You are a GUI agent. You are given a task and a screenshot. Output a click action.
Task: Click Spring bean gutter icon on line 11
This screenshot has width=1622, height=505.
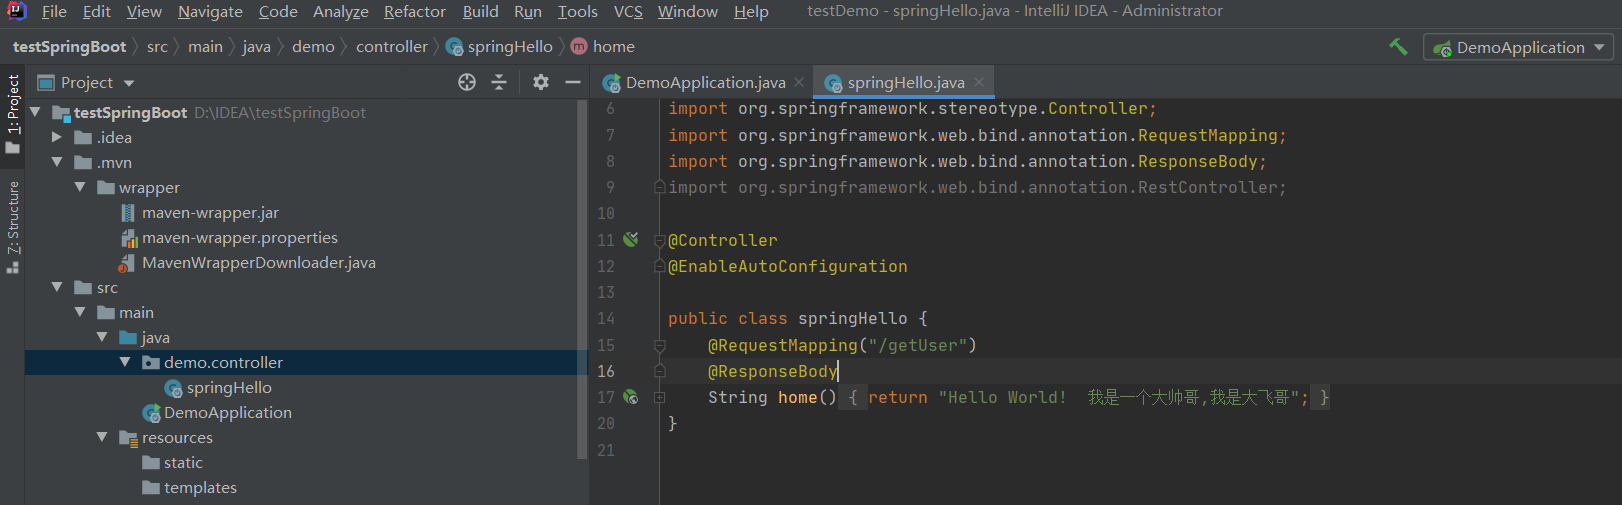click(630, 240)
